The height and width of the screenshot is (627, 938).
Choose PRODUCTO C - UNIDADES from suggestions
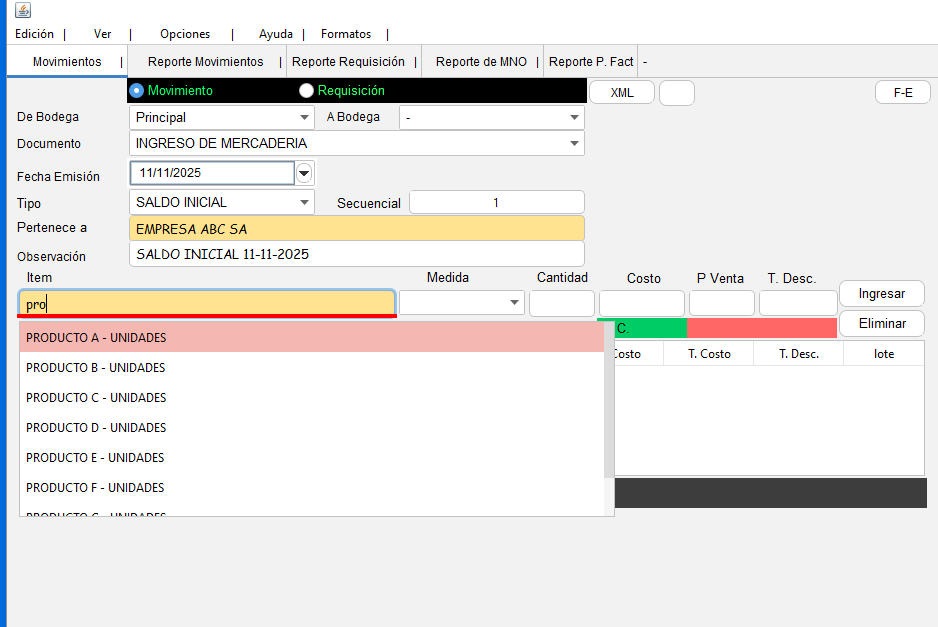pyautogui.click(x=96, y=398)
